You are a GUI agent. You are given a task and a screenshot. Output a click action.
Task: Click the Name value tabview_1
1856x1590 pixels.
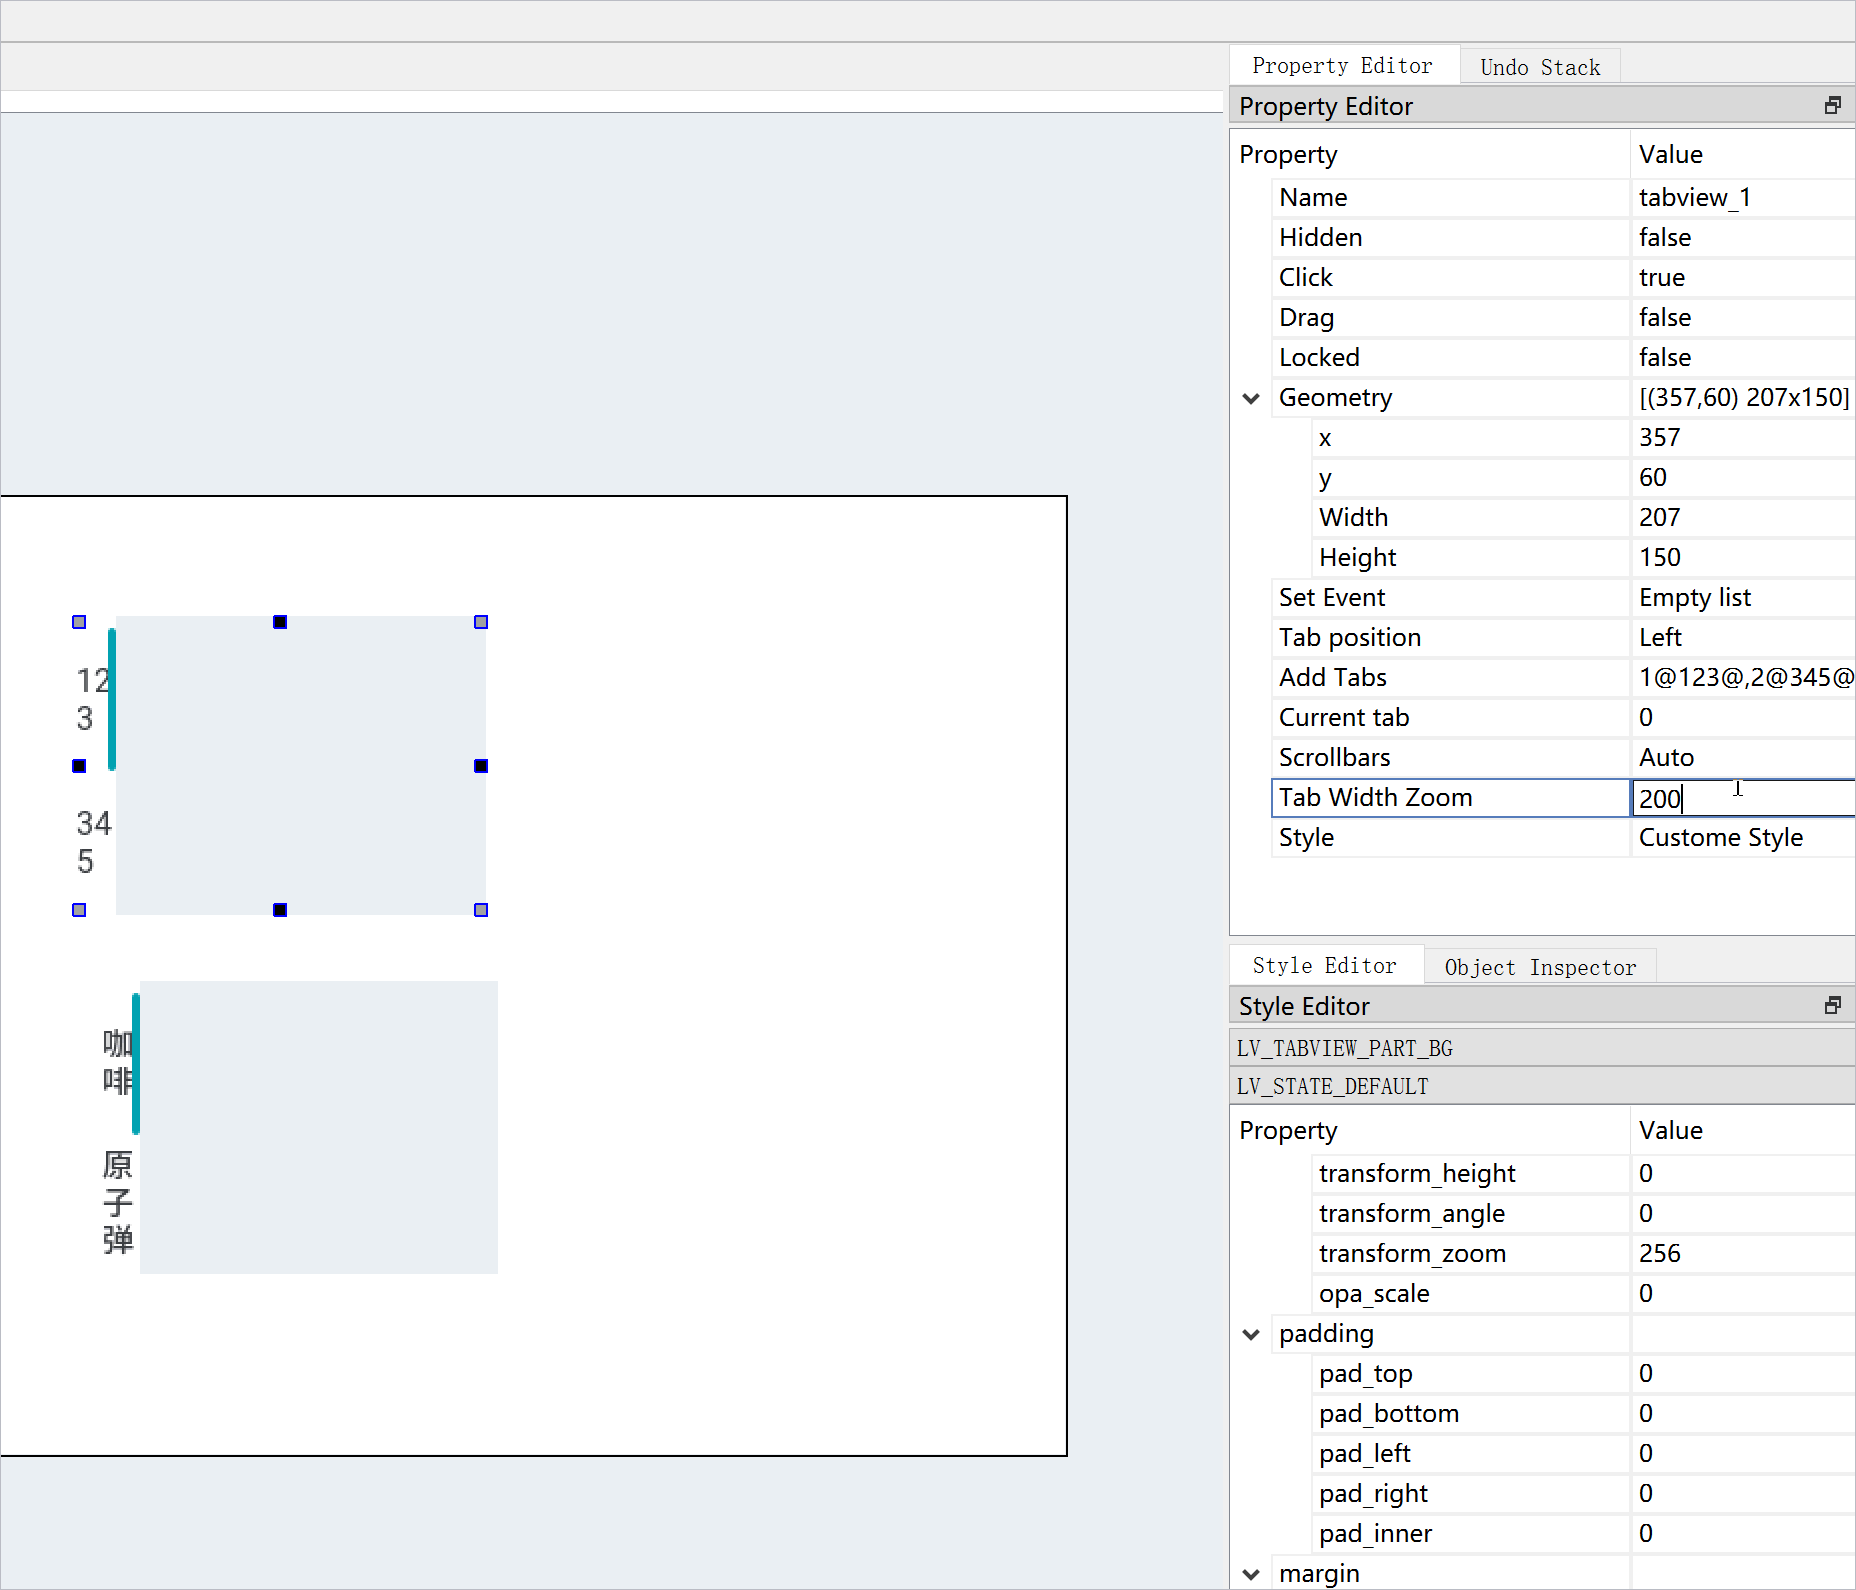coord(1743,198)
